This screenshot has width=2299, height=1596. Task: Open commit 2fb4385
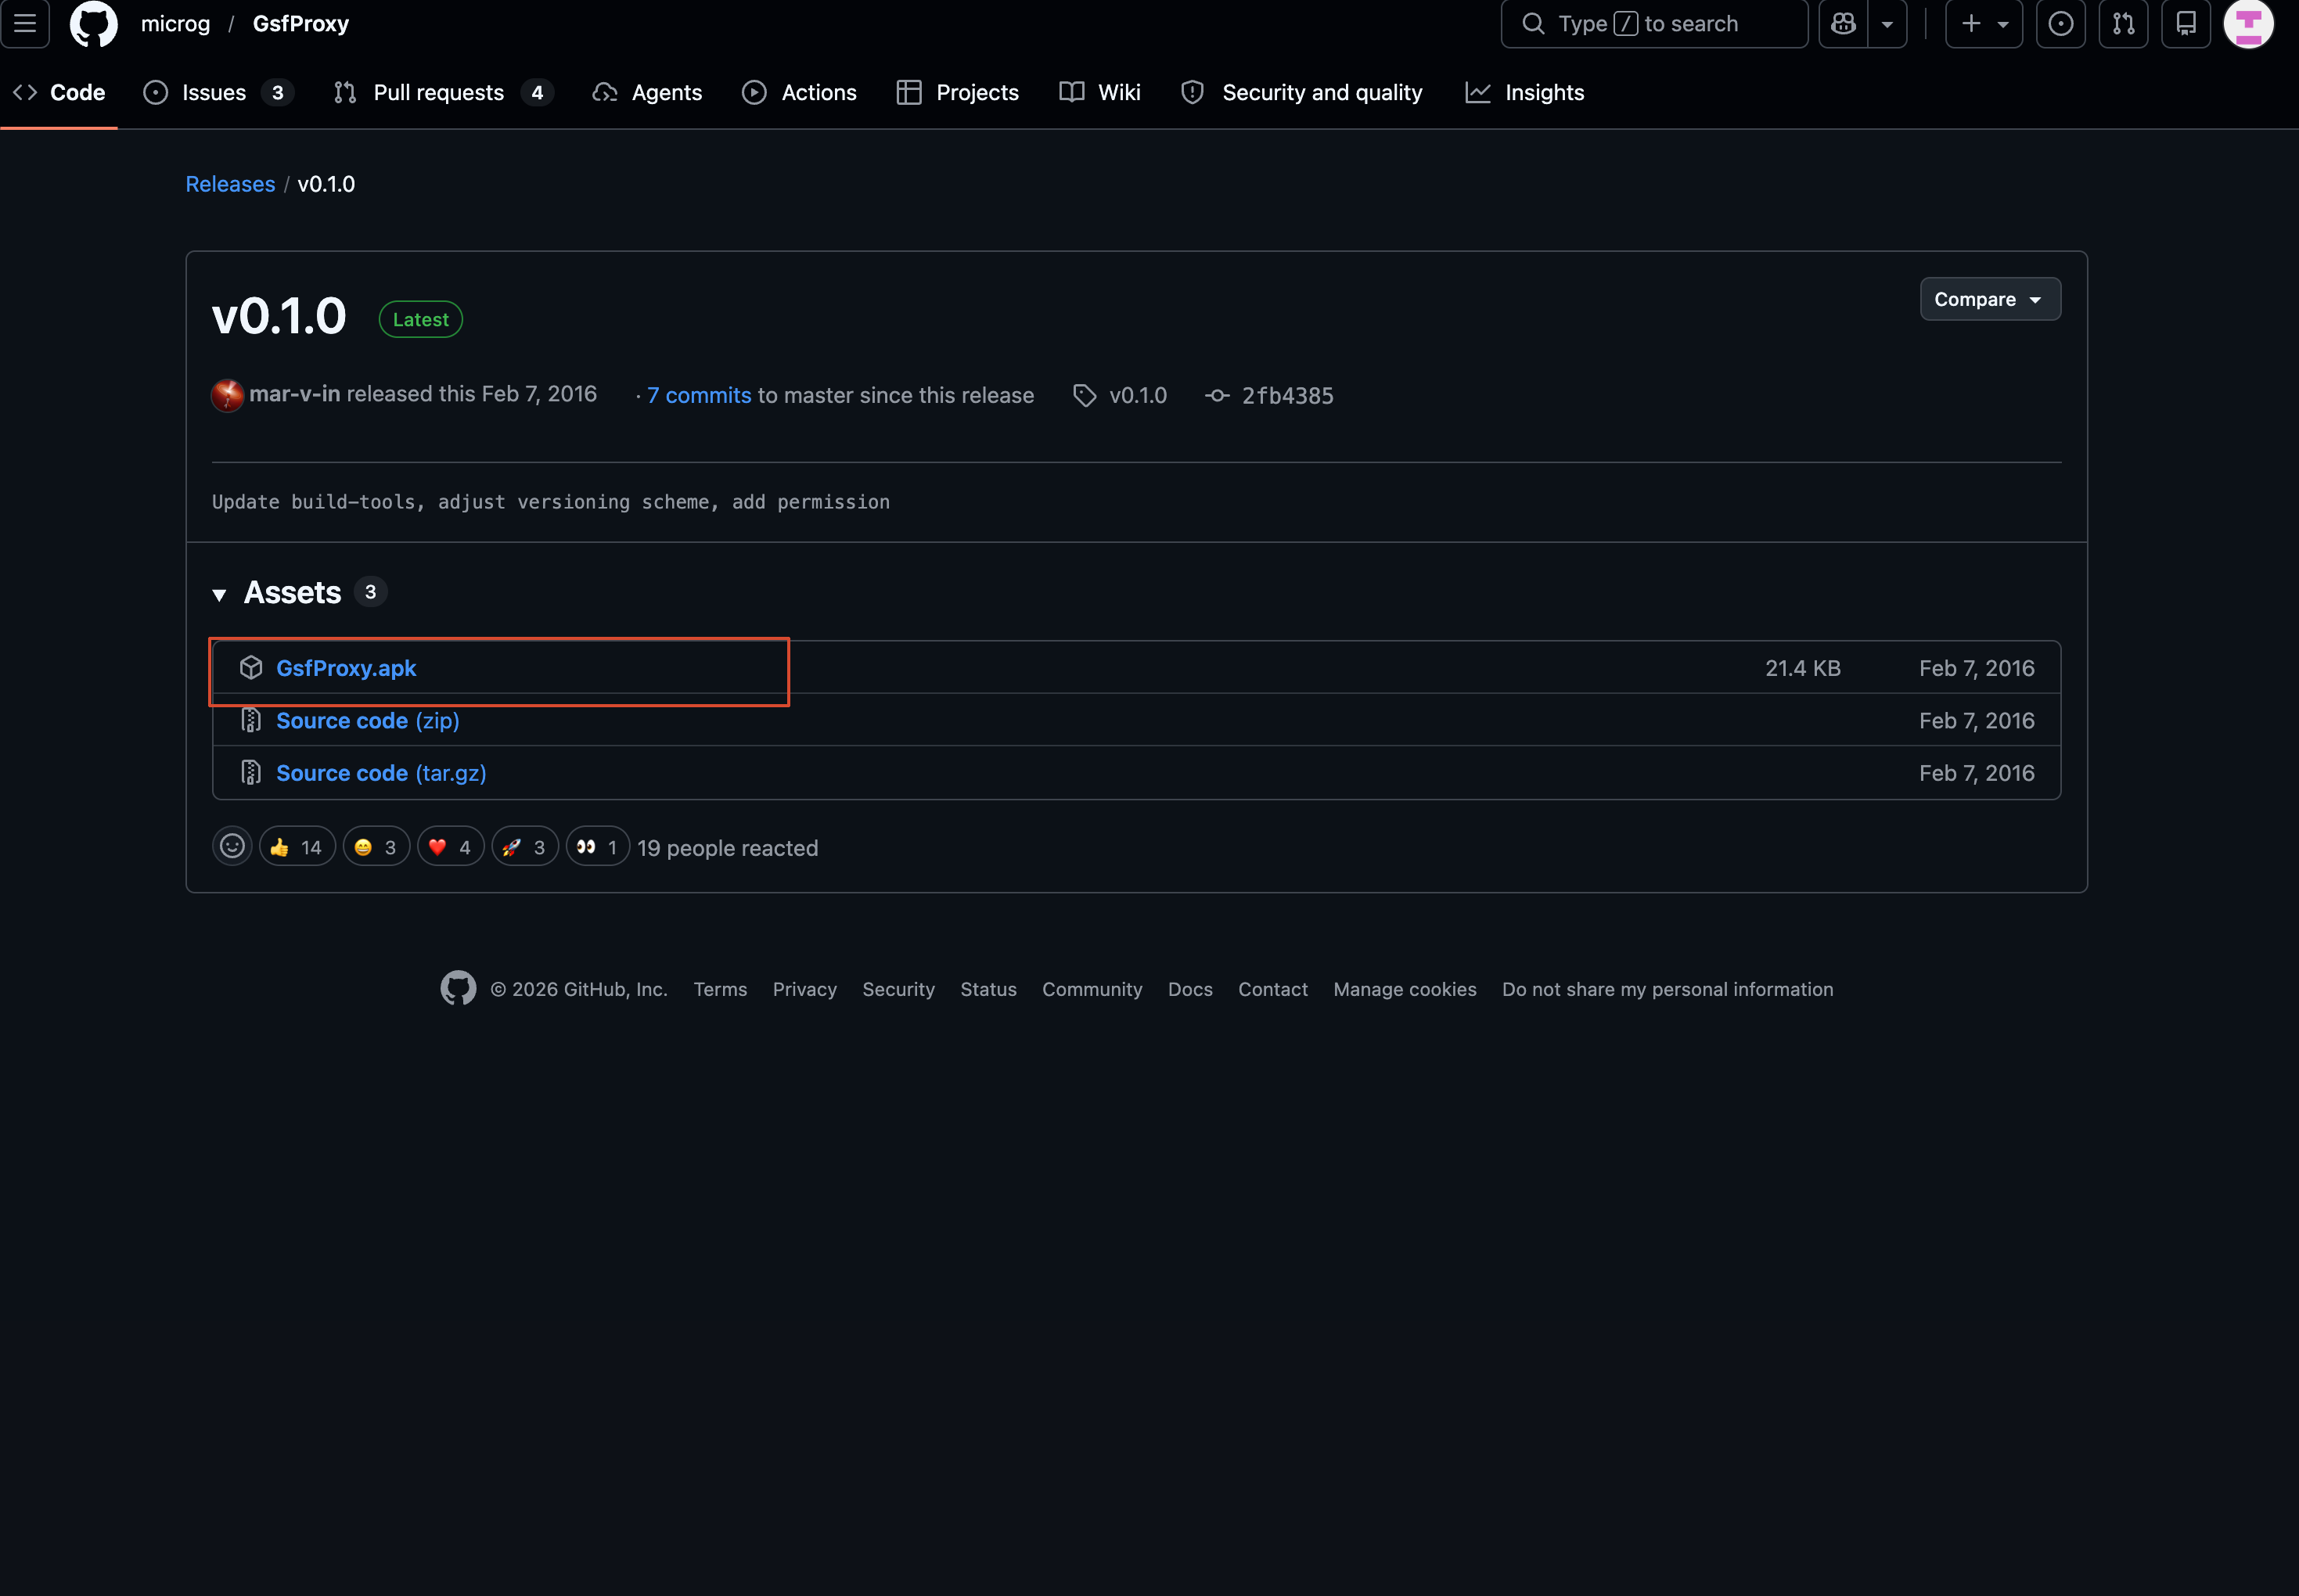coord(1287,396)
